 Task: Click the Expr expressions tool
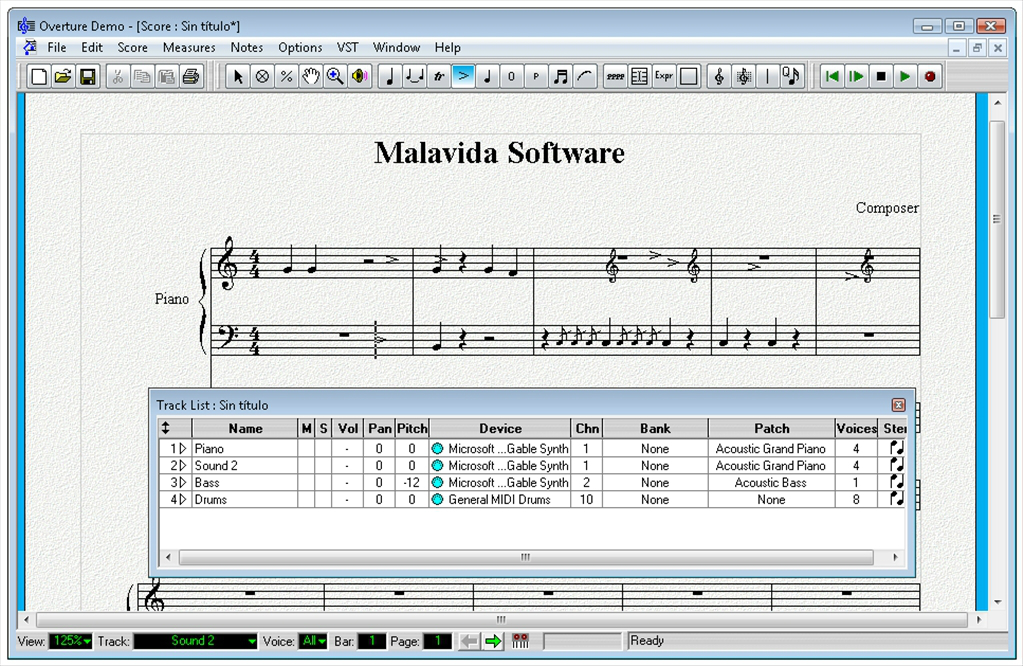tap(664, 76)
